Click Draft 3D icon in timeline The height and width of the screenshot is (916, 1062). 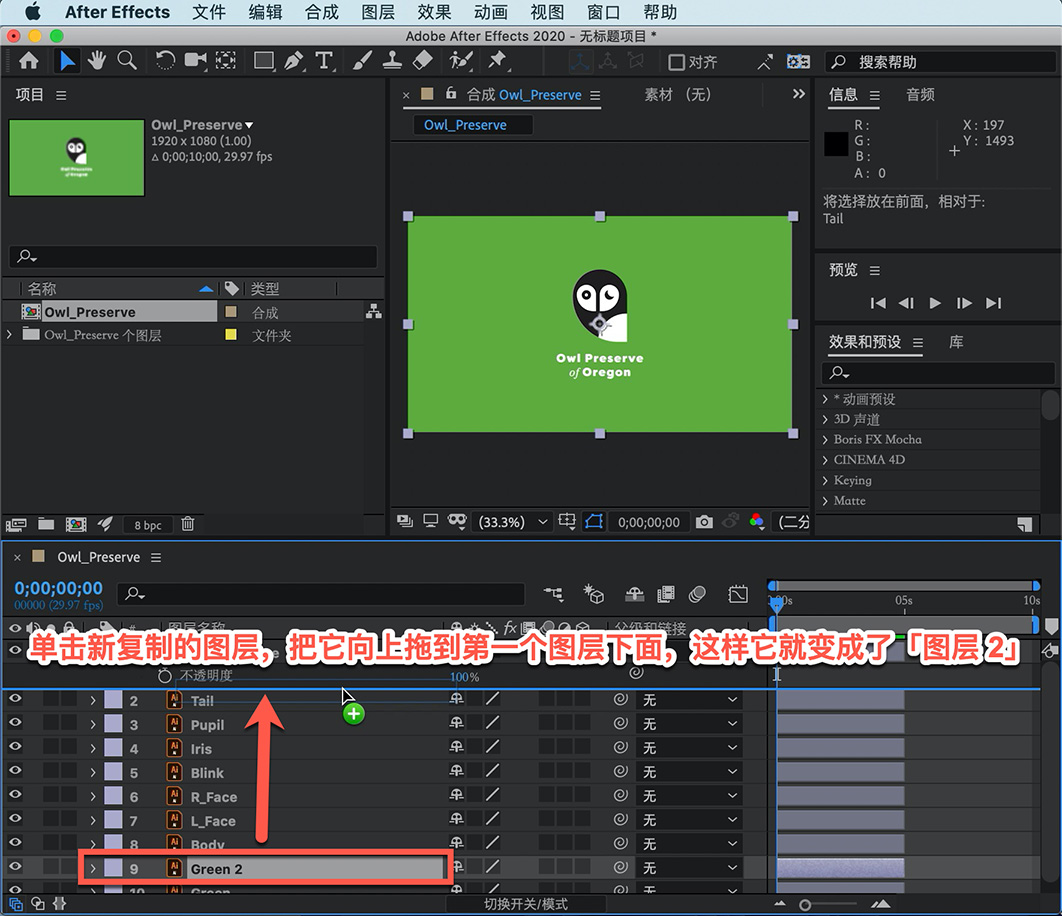[594, 594]
